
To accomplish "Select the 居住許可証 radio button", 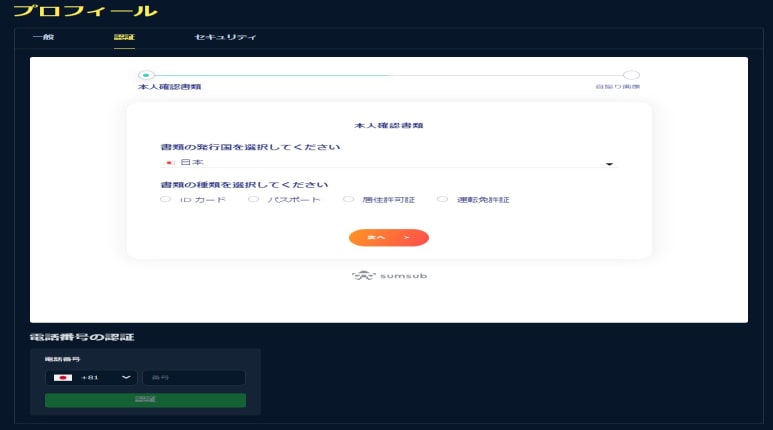I will pos(349,199).
